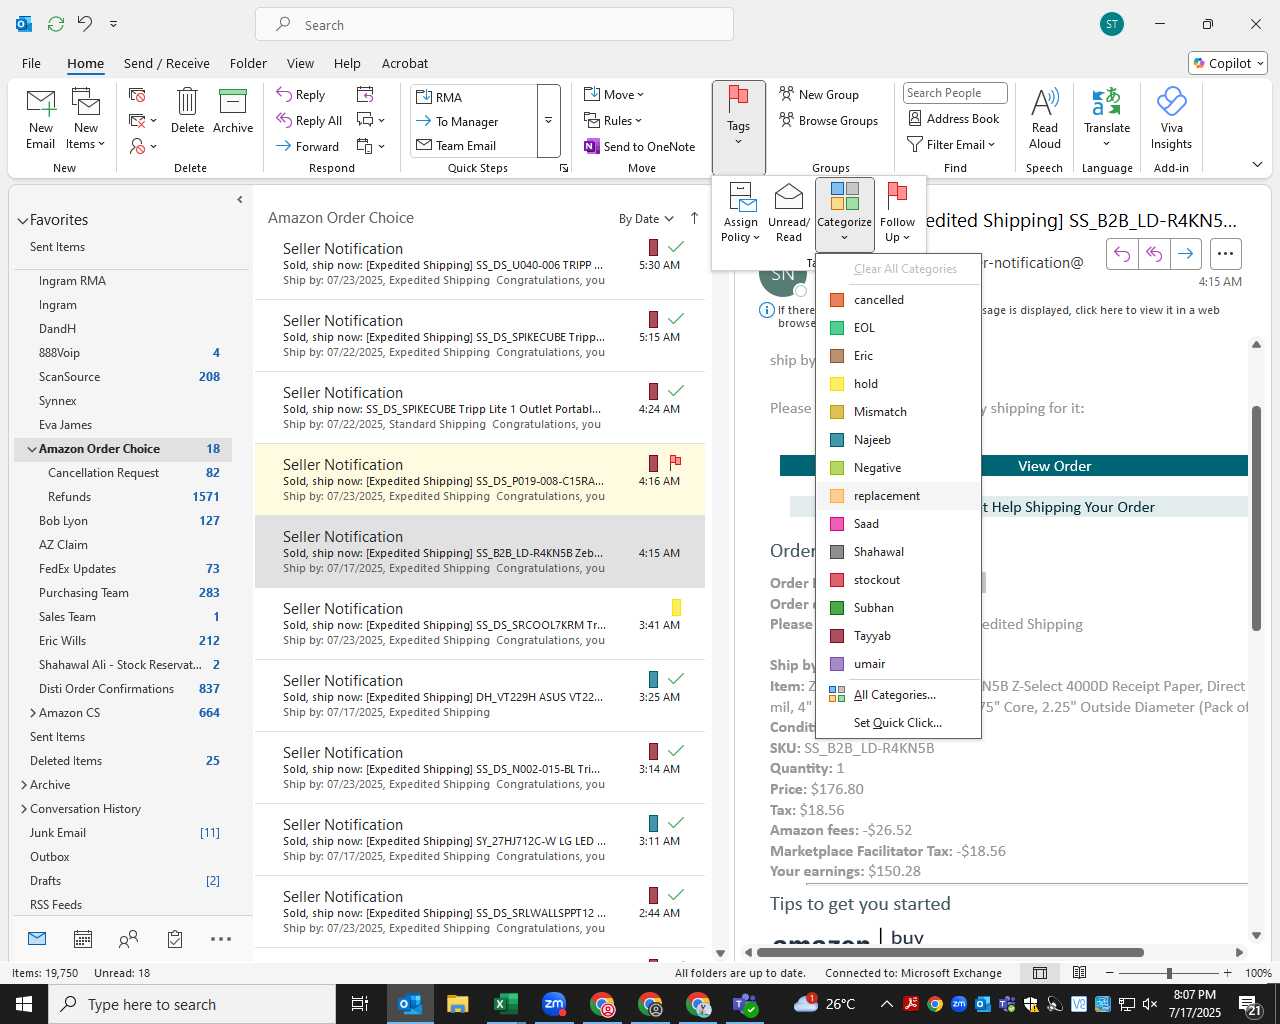Click the Send/Receive sync icon in title bar
The width and height of the screenshot is (1280, 1024).
56,24
